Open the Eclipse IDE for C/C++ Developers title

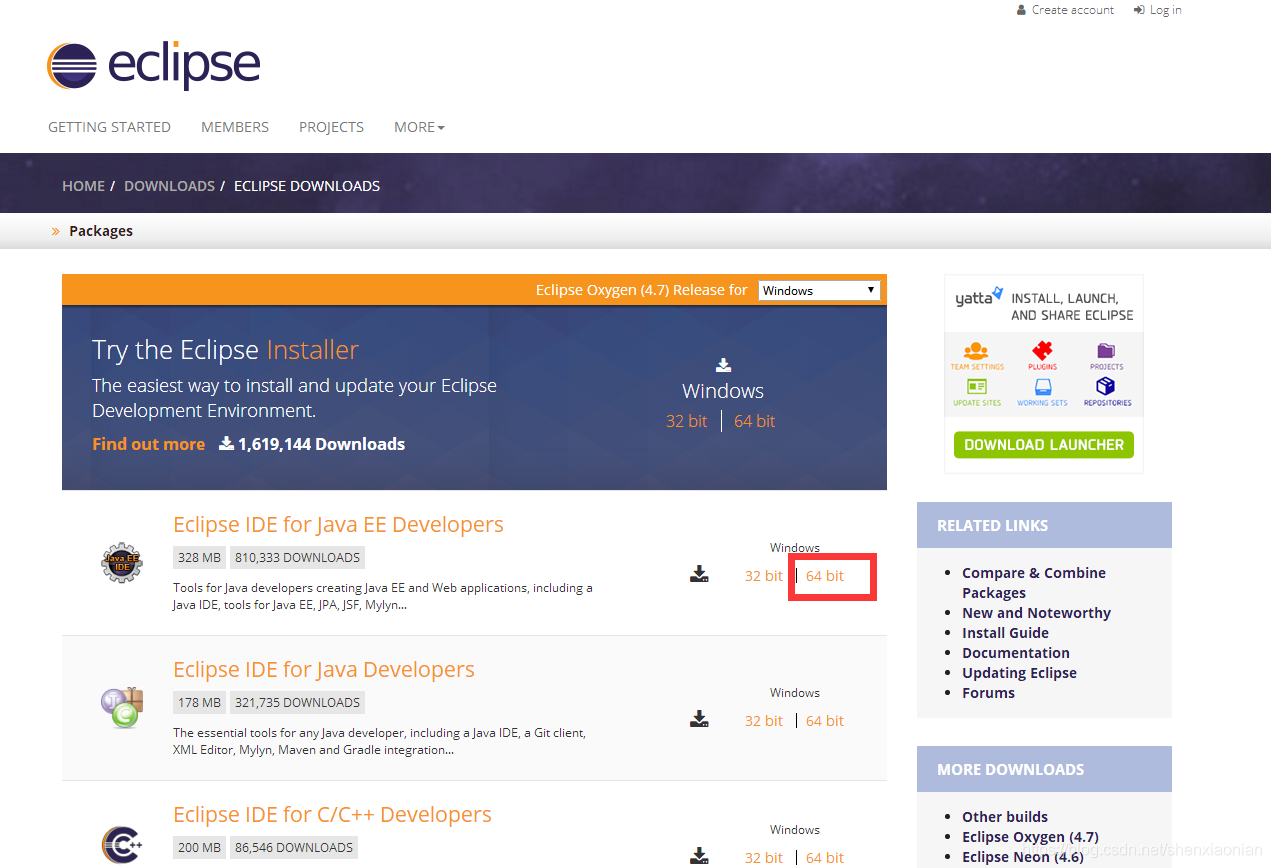click(332, 815)
